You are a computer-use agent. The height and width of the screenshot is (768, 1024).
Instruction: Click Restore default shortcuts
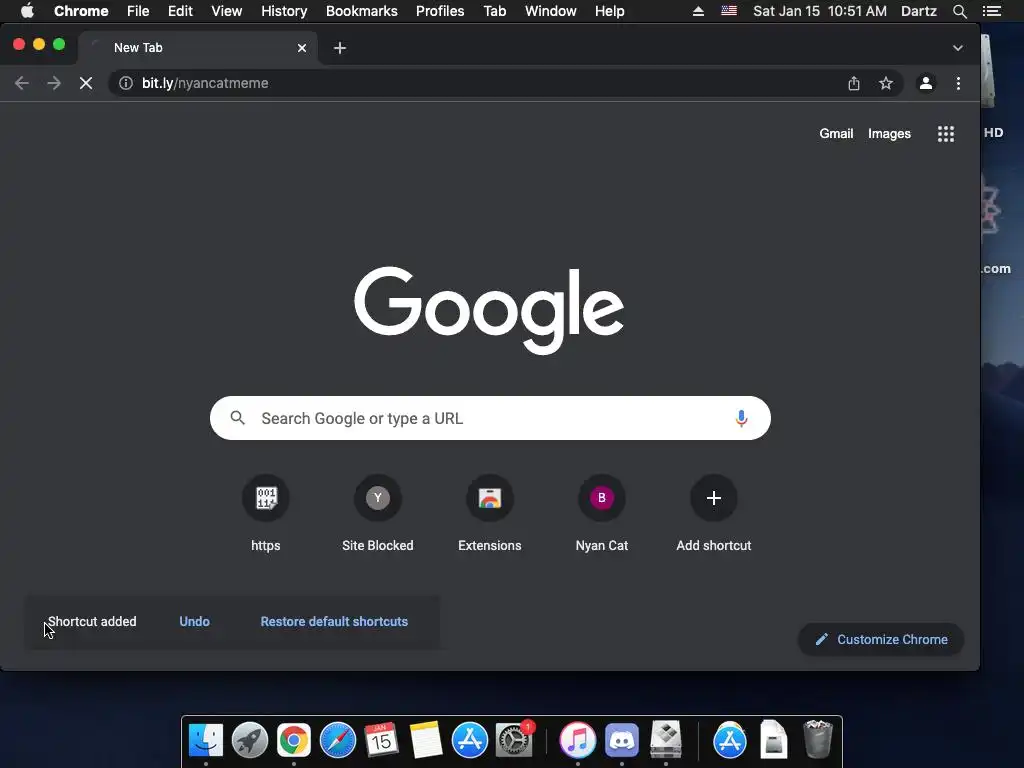334,622
